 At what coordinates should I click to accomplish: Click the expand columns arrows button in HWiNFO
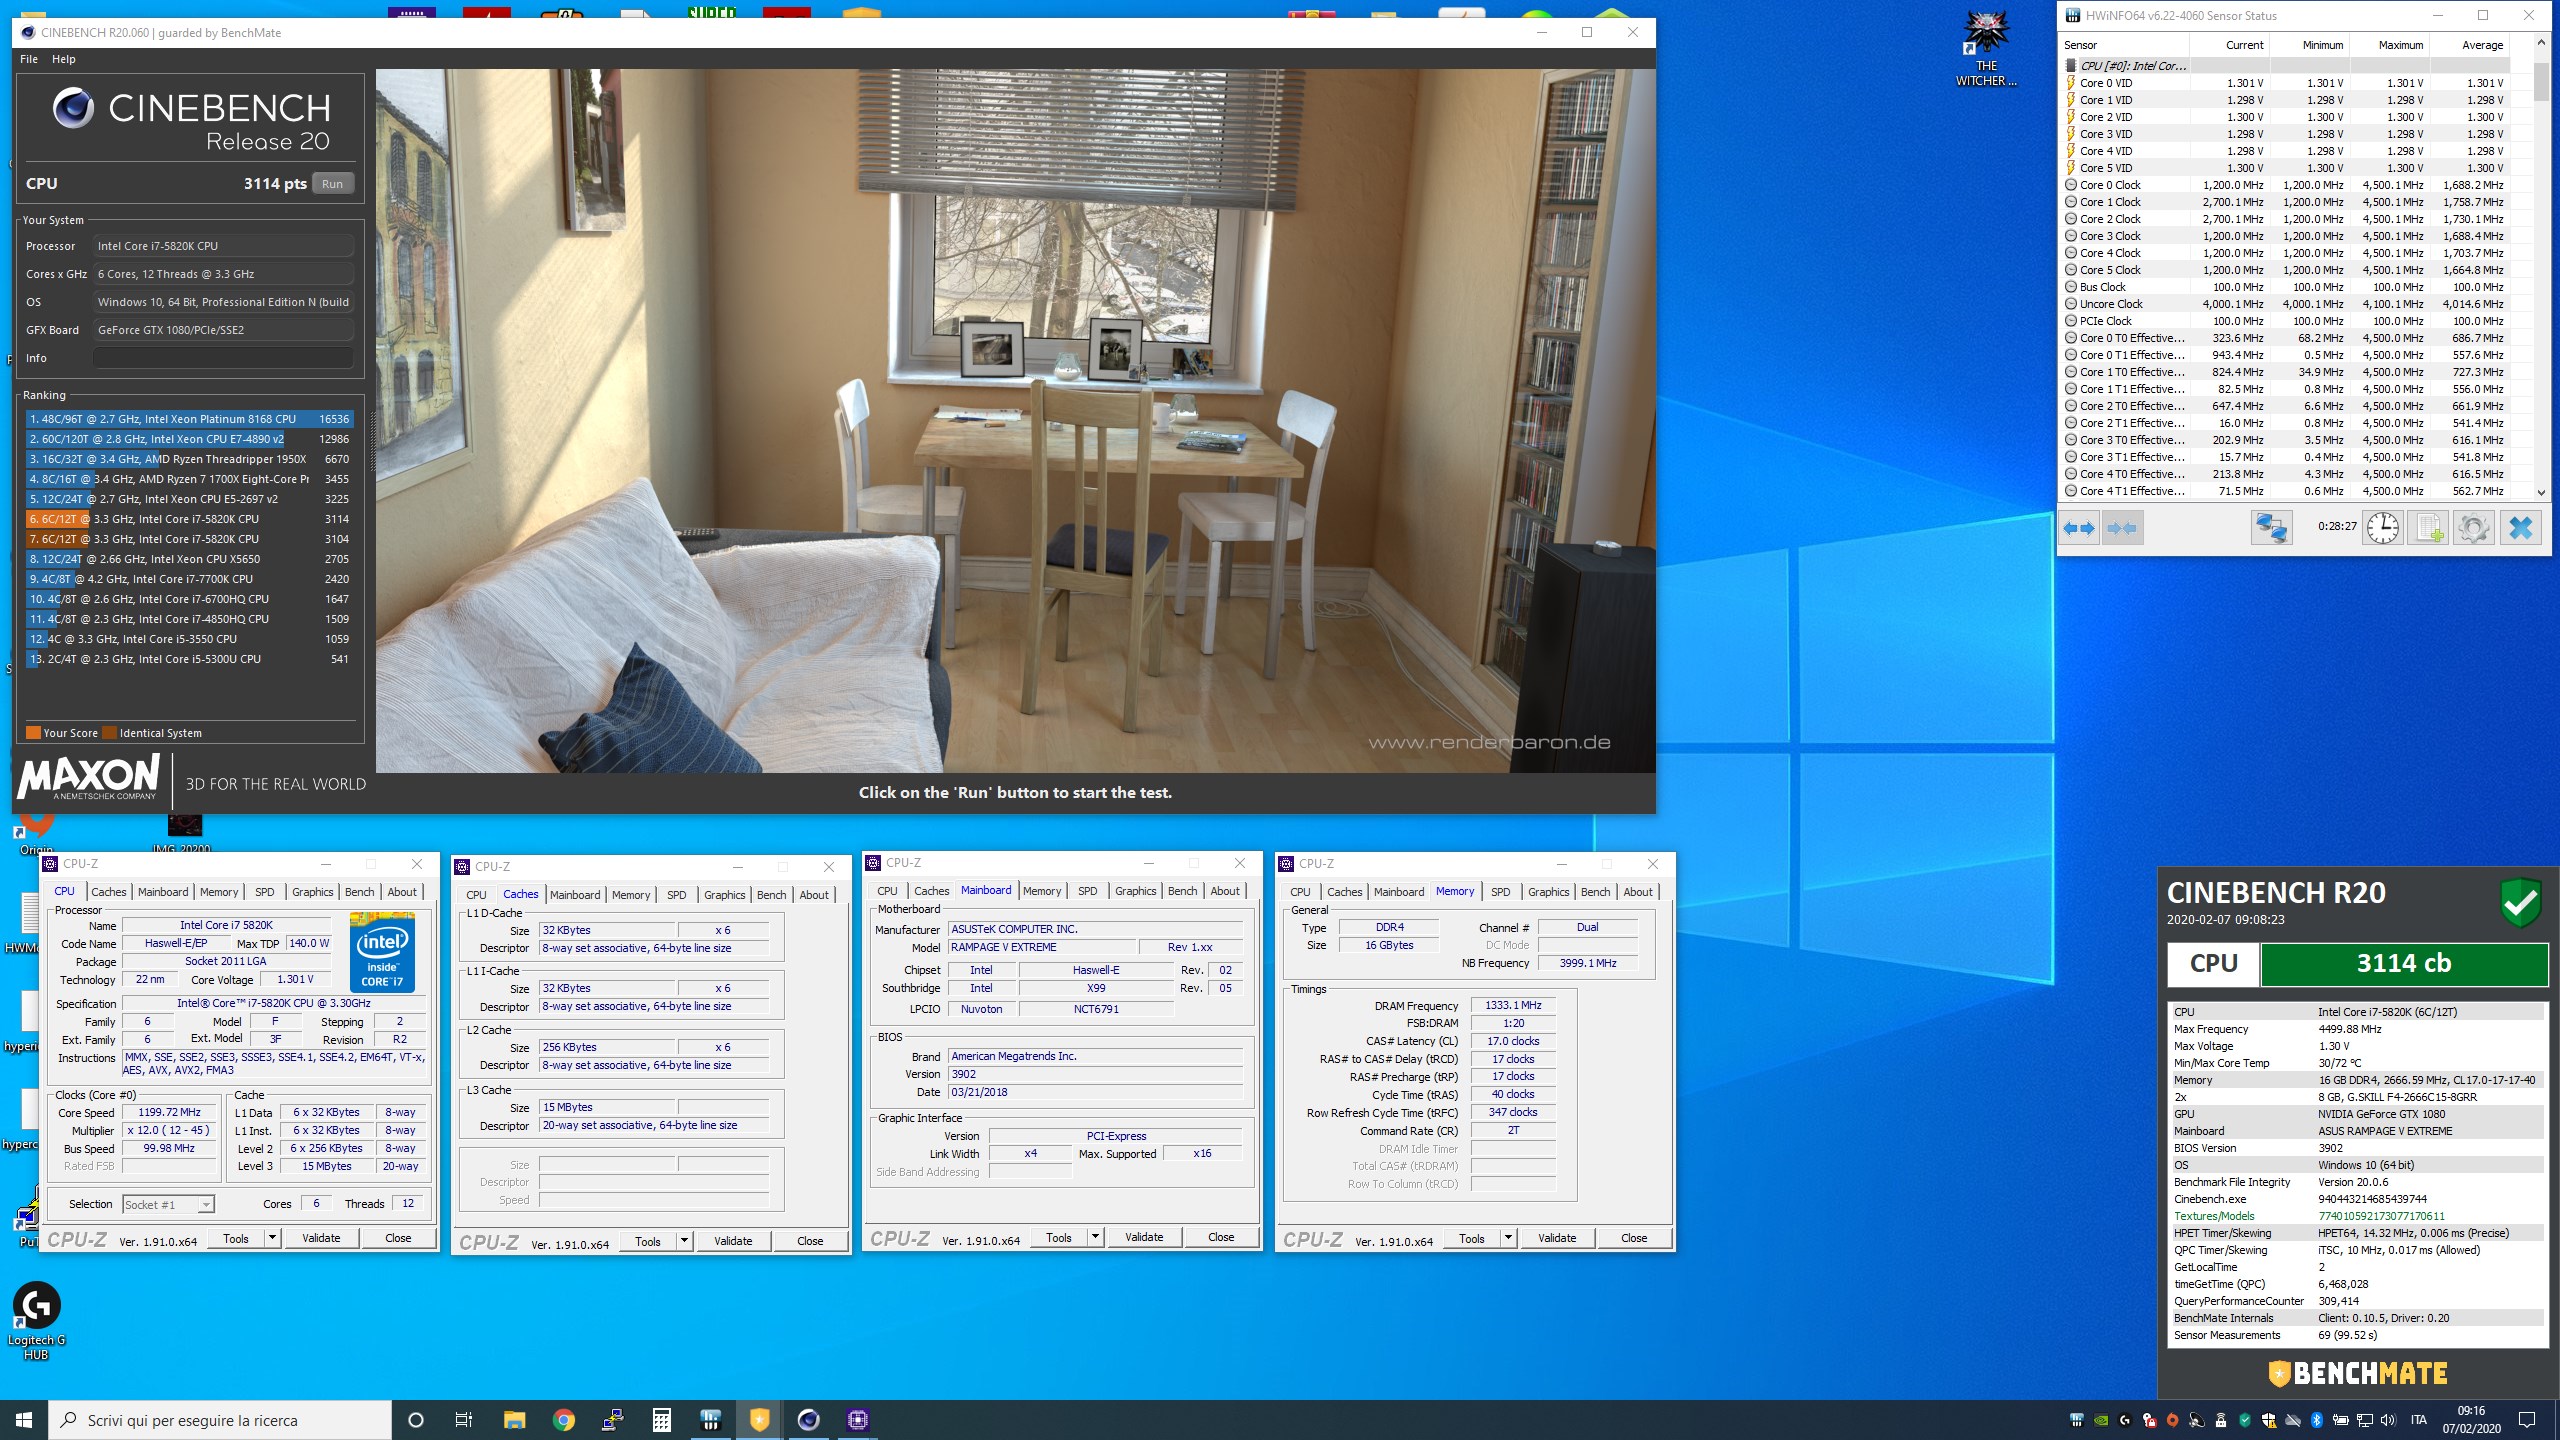pyautogui.click(x=2080, y=527)
